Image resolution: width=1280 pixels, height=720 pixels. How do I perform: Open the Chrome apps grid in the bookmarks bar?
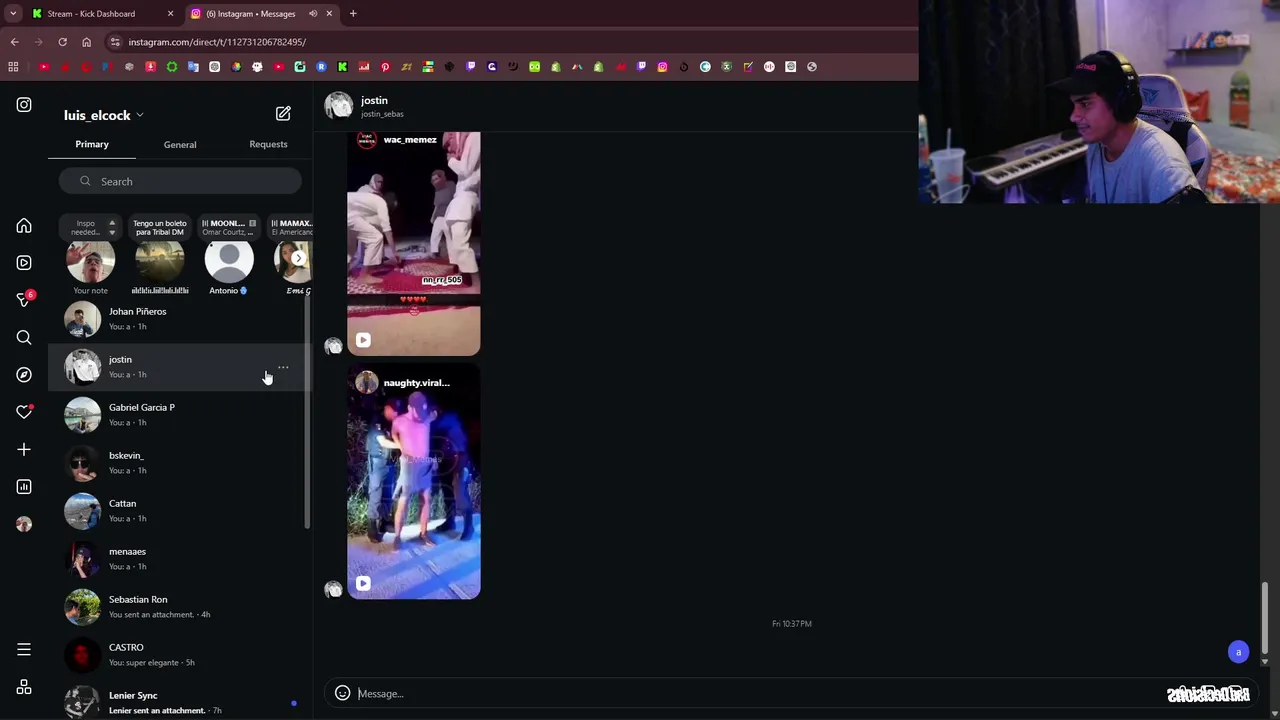[x=13, y=67]
